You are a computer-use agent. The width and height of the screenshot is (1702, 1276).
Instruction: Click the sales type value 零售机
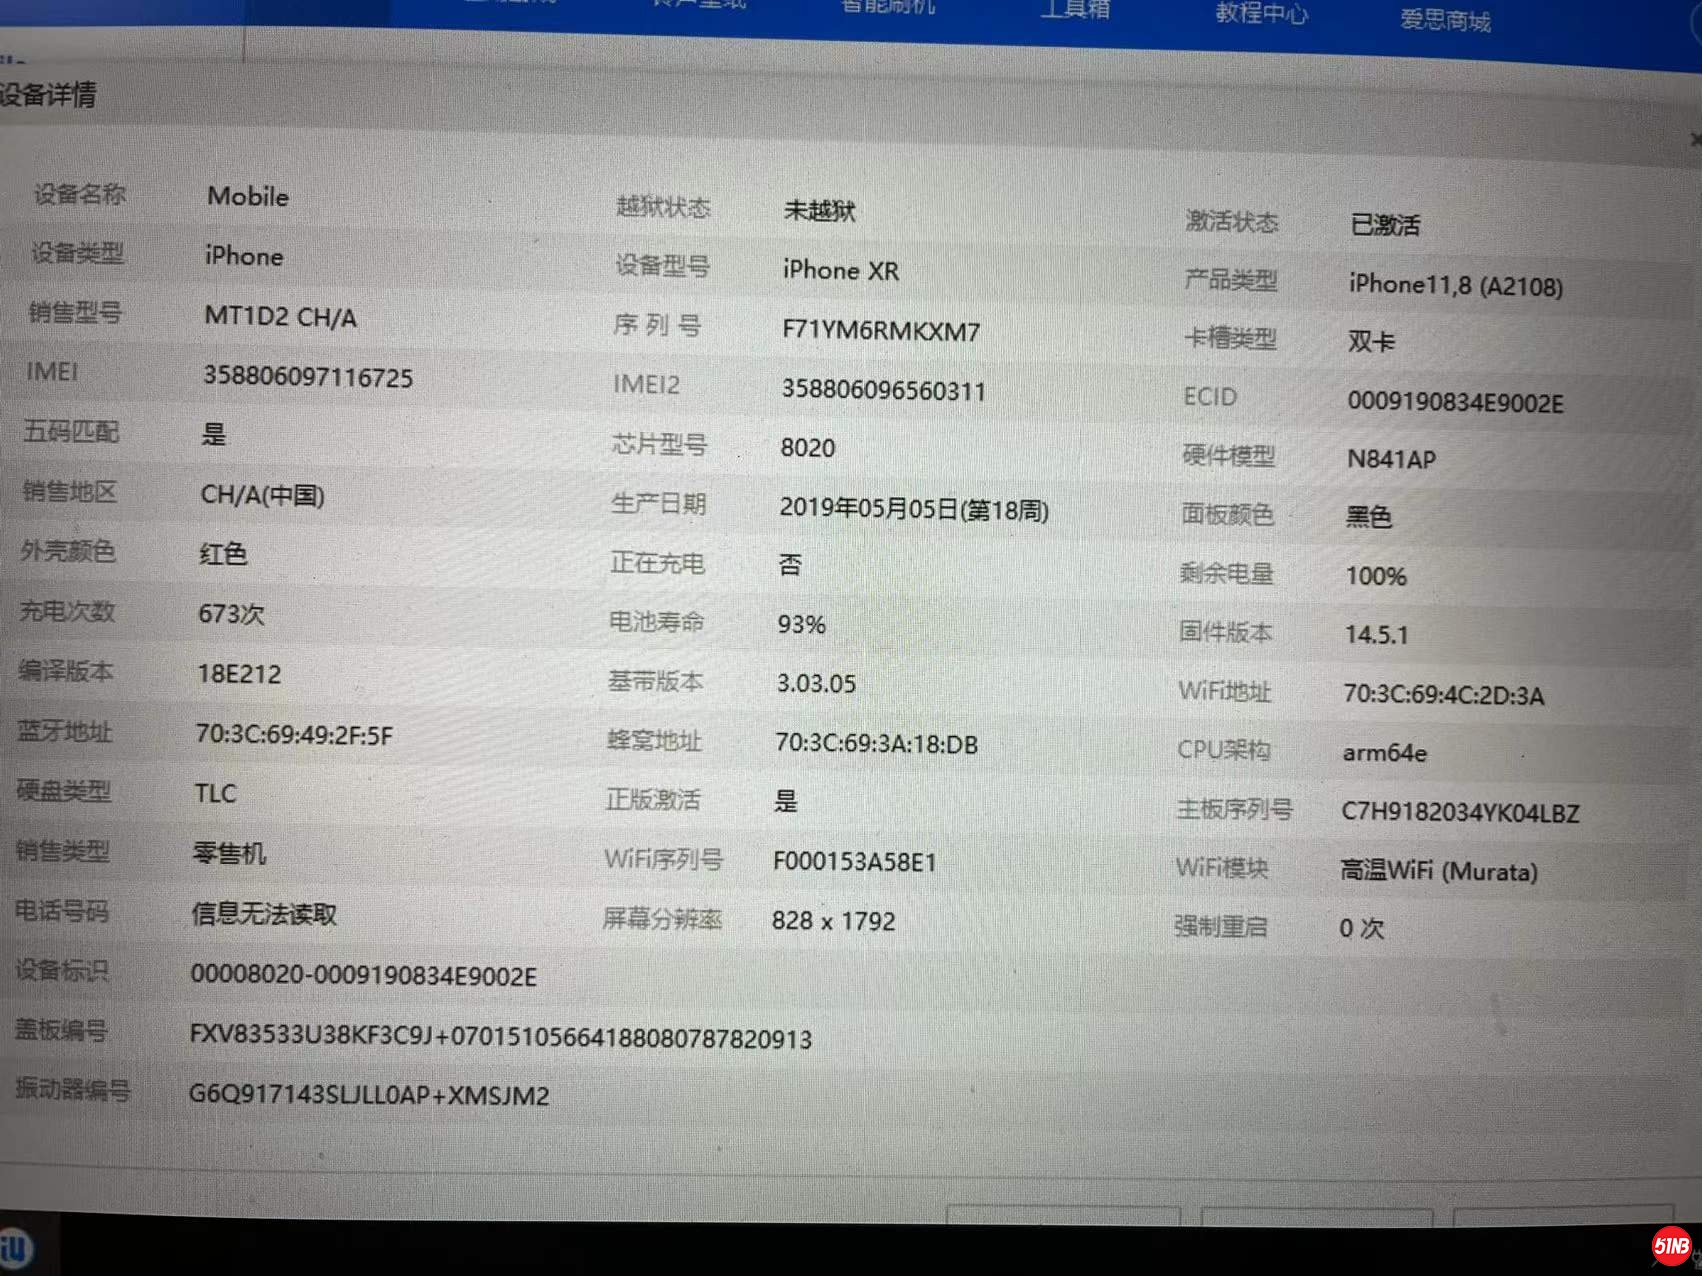(x=229, y=854)
